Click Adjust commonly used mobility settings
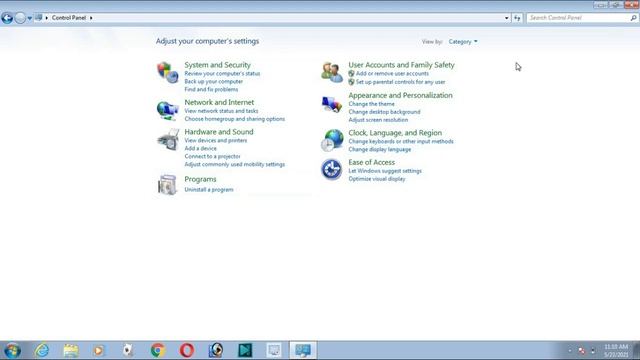 (234, 164)
